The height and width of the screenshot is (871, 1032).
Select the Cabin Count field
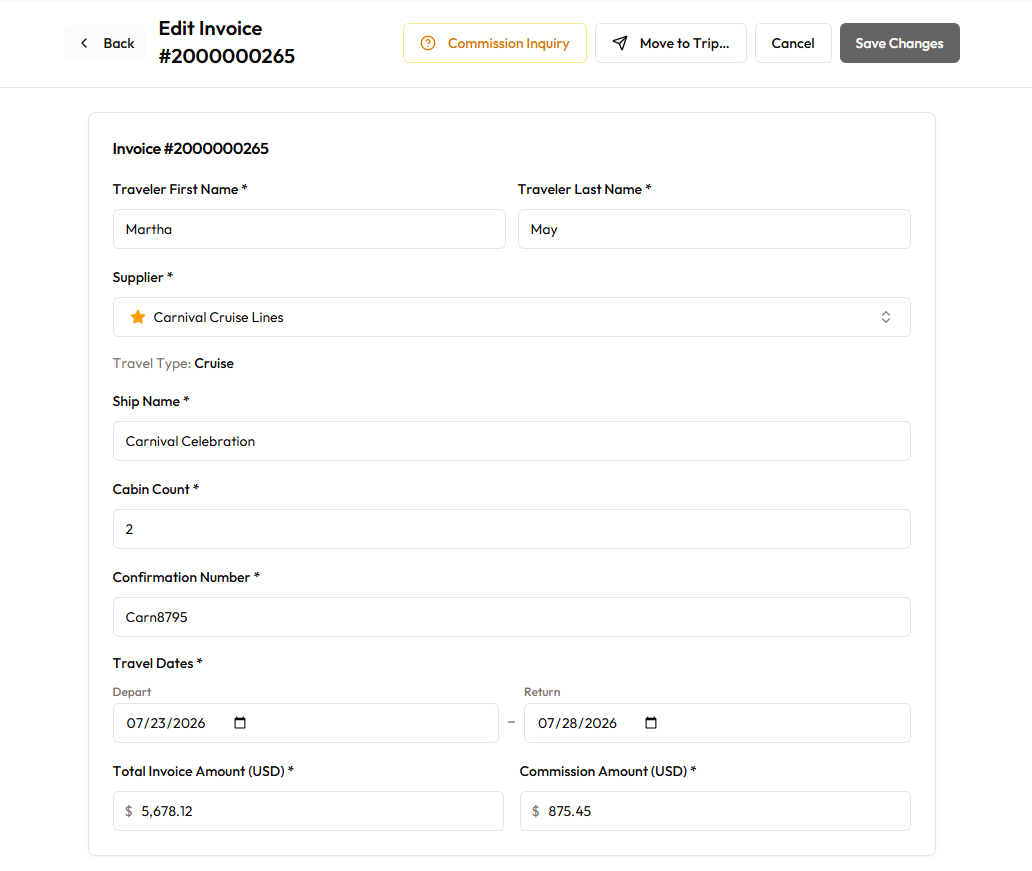(x=511, y=529)
